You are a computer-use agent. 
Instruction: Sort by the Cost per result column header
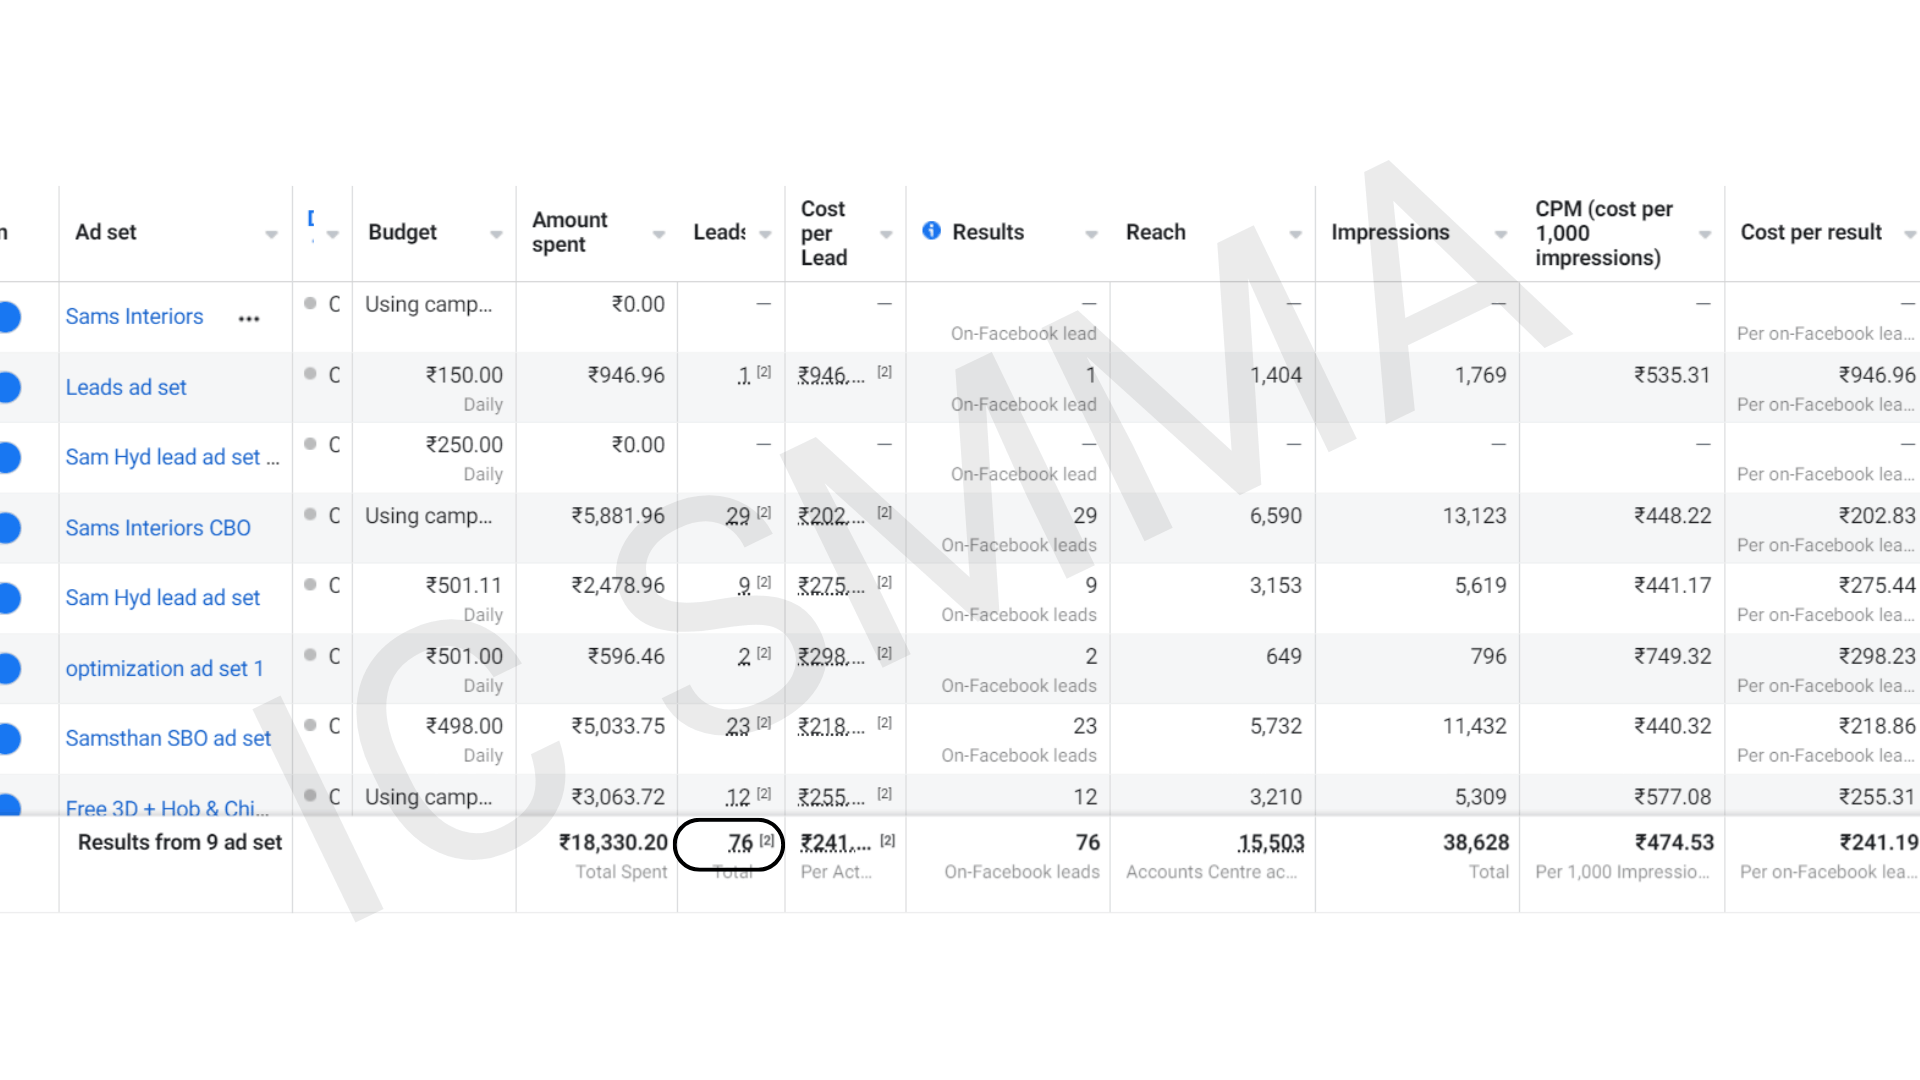click(1811, 232)
